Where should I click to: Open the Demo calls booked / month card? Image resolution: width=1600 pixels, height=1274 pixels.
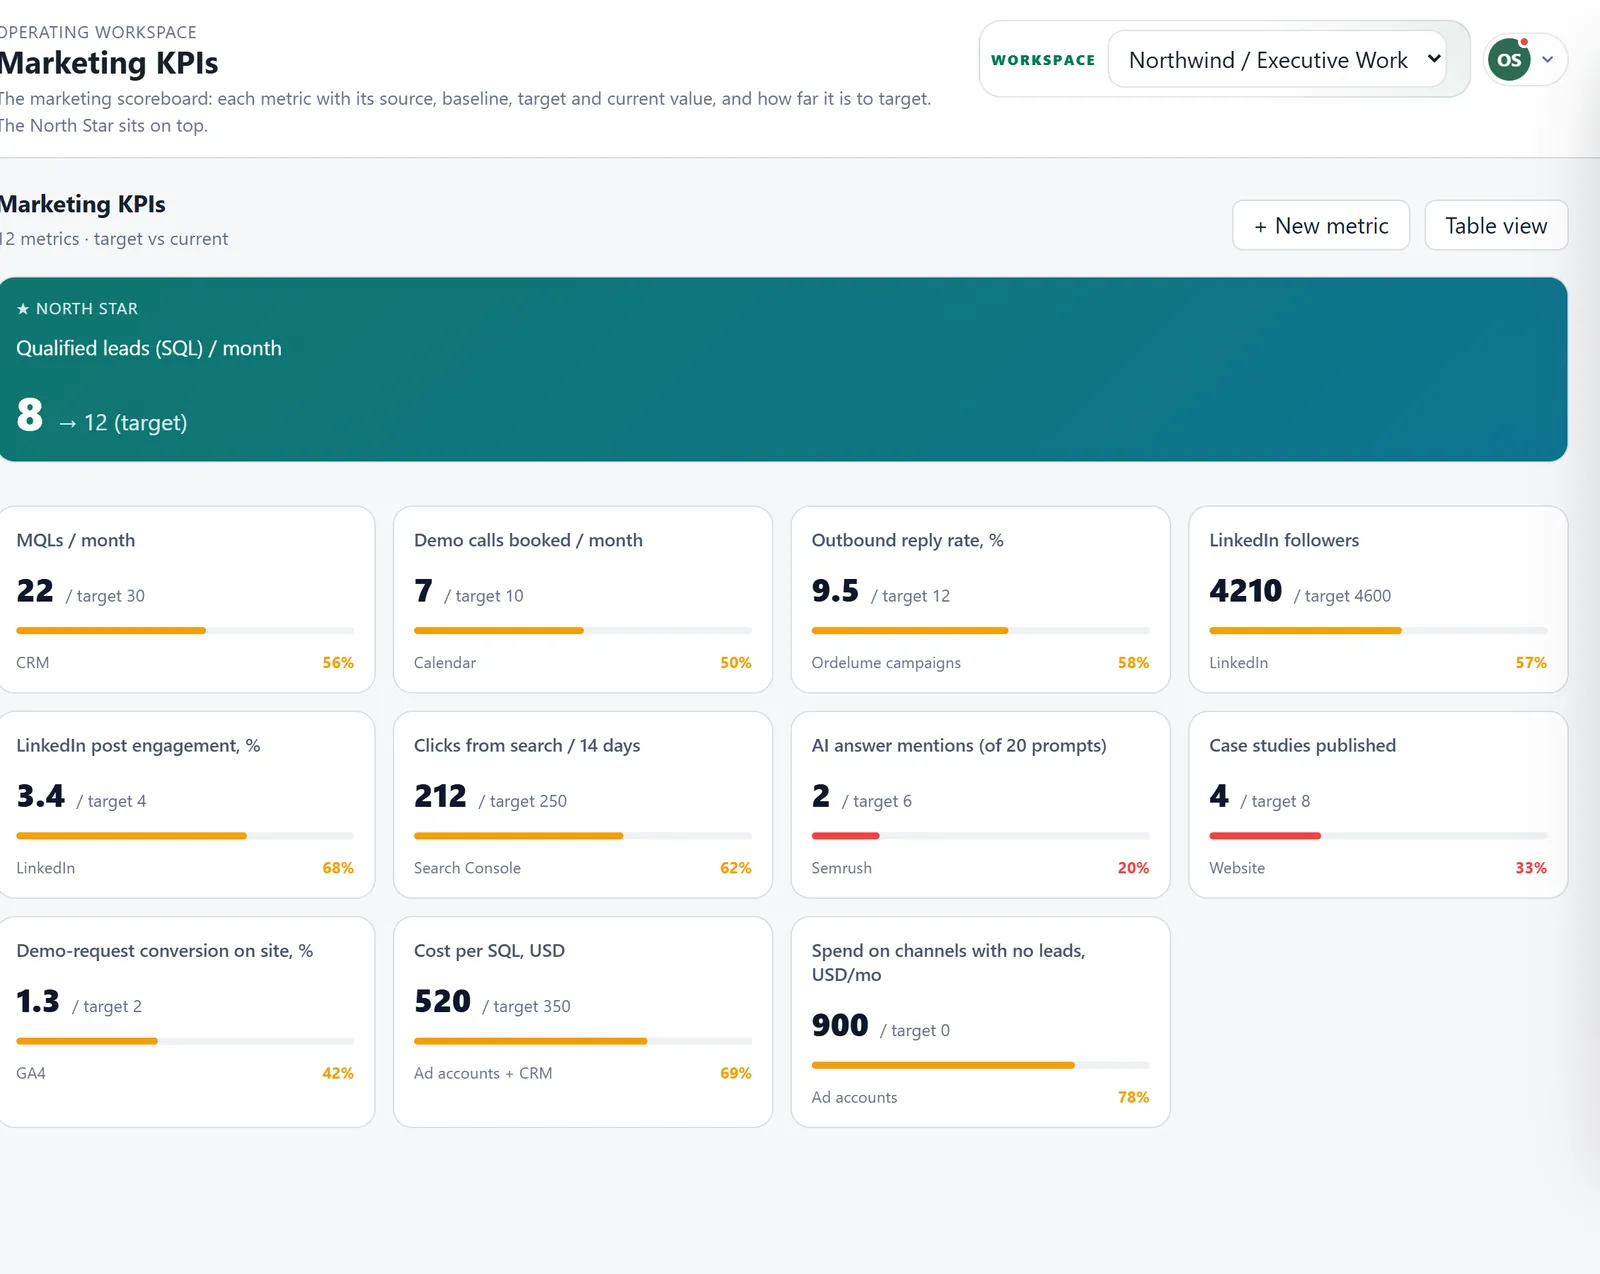pos(583,599)
